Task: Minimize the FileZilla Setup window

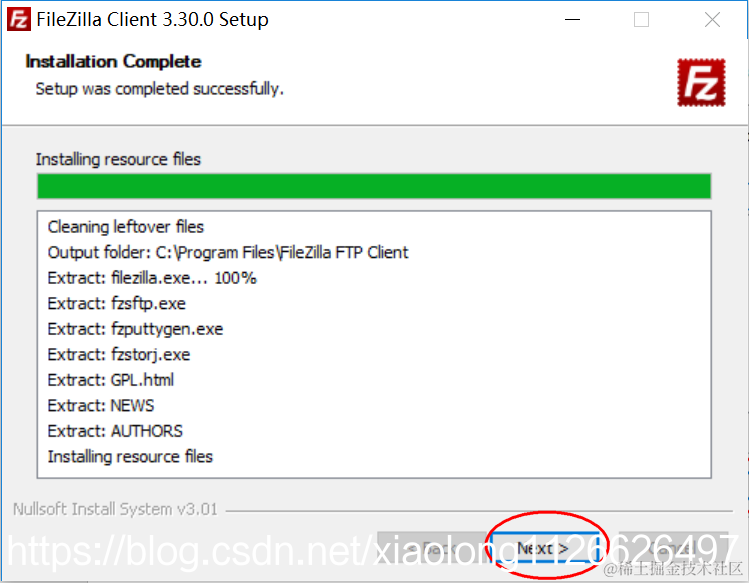Action: pos(572,20)
